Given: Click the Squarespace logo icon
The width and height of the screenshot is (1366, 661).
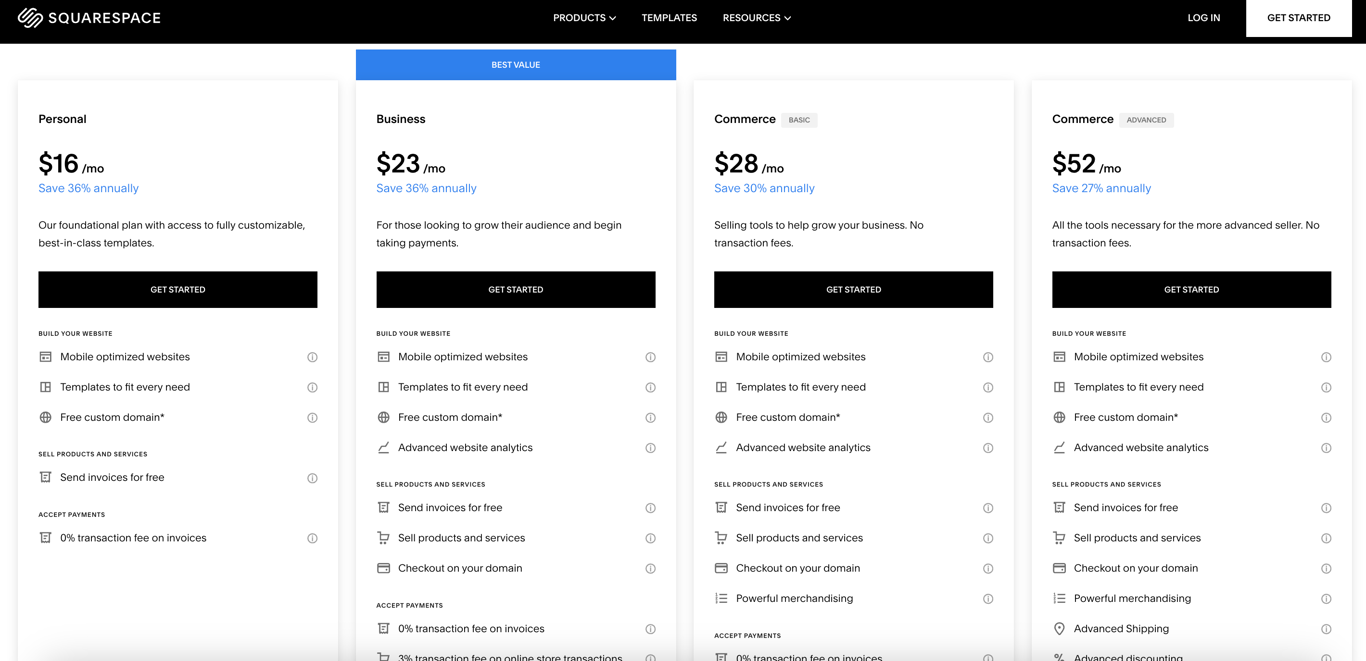Looking at the screenshot, I should (x=30, y=18).
